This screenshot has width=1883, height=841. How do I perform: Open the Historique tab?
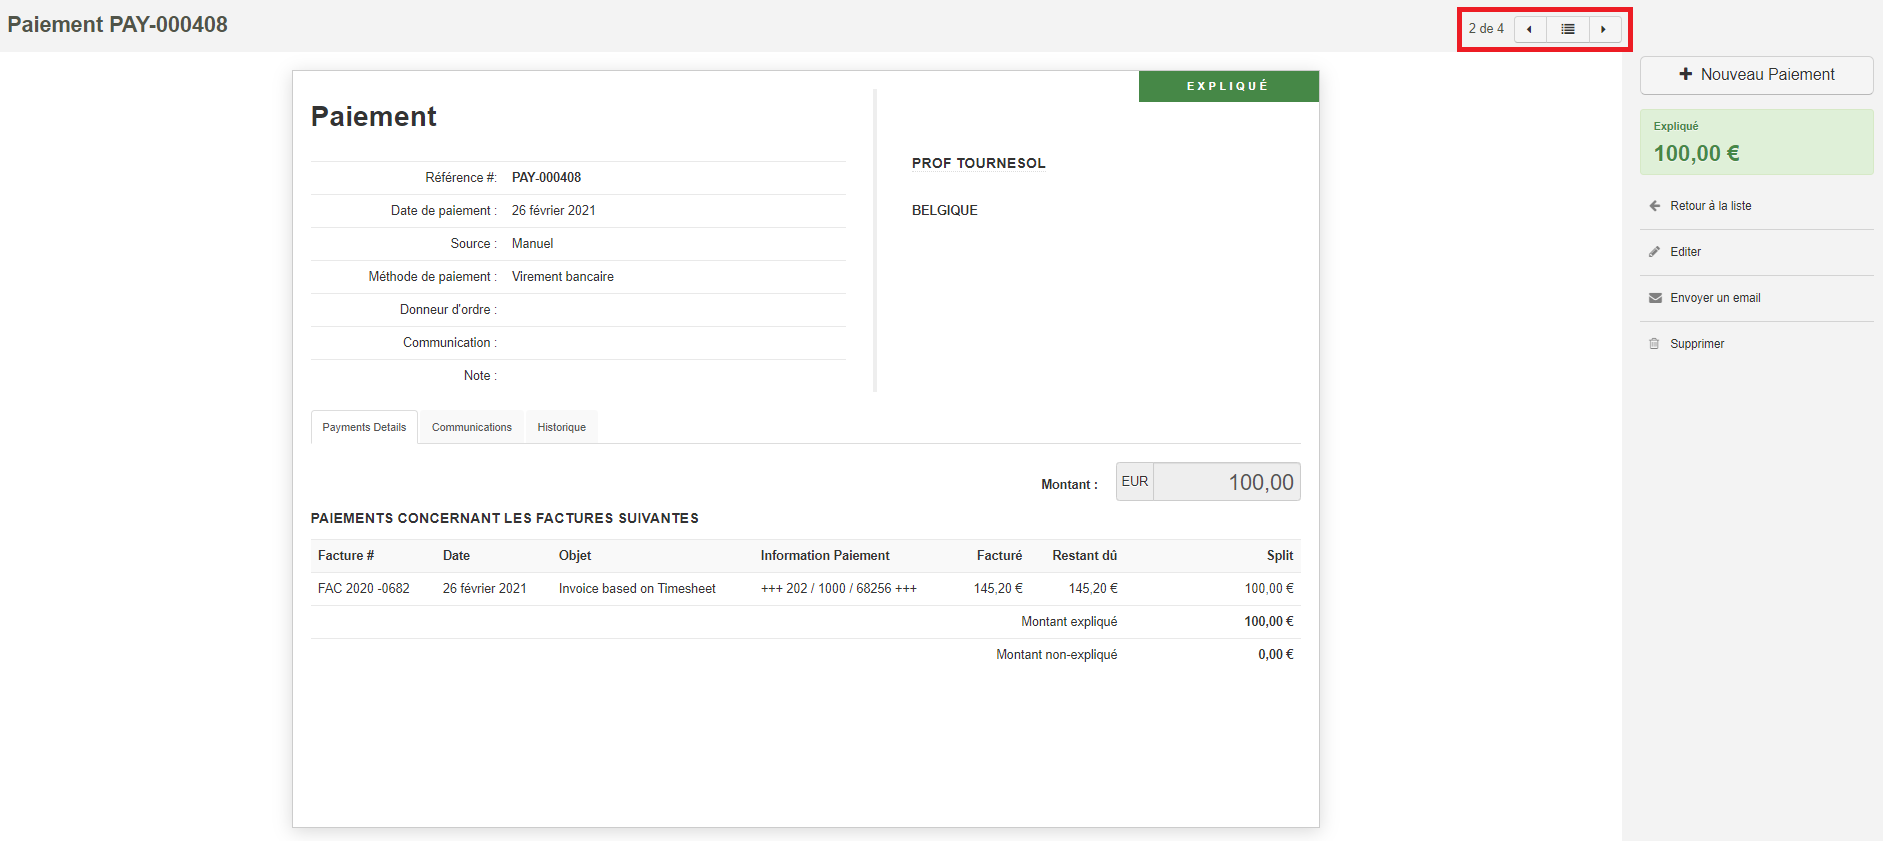click(561, 427)
